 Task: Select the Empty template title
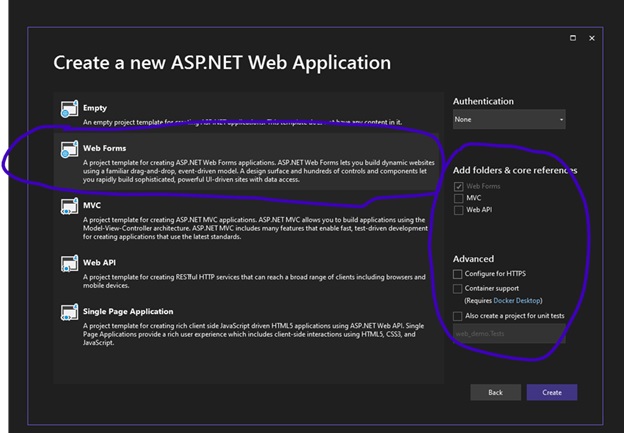95,108
